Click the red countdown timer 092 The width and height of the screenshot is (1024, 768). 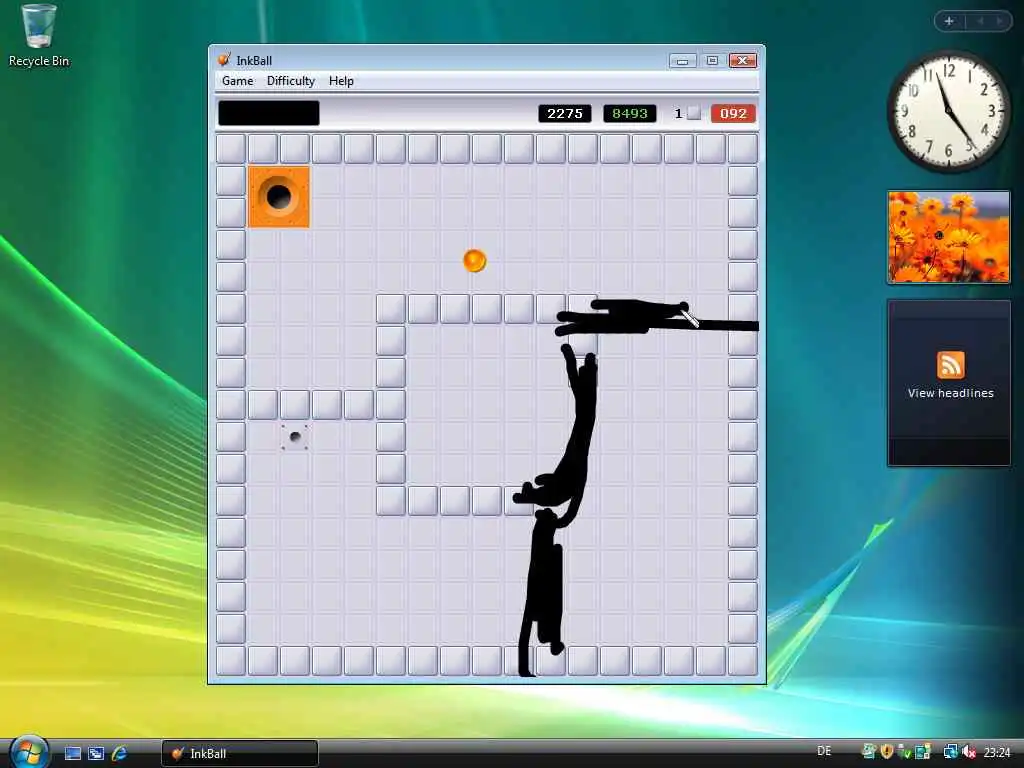coord(733,114)
